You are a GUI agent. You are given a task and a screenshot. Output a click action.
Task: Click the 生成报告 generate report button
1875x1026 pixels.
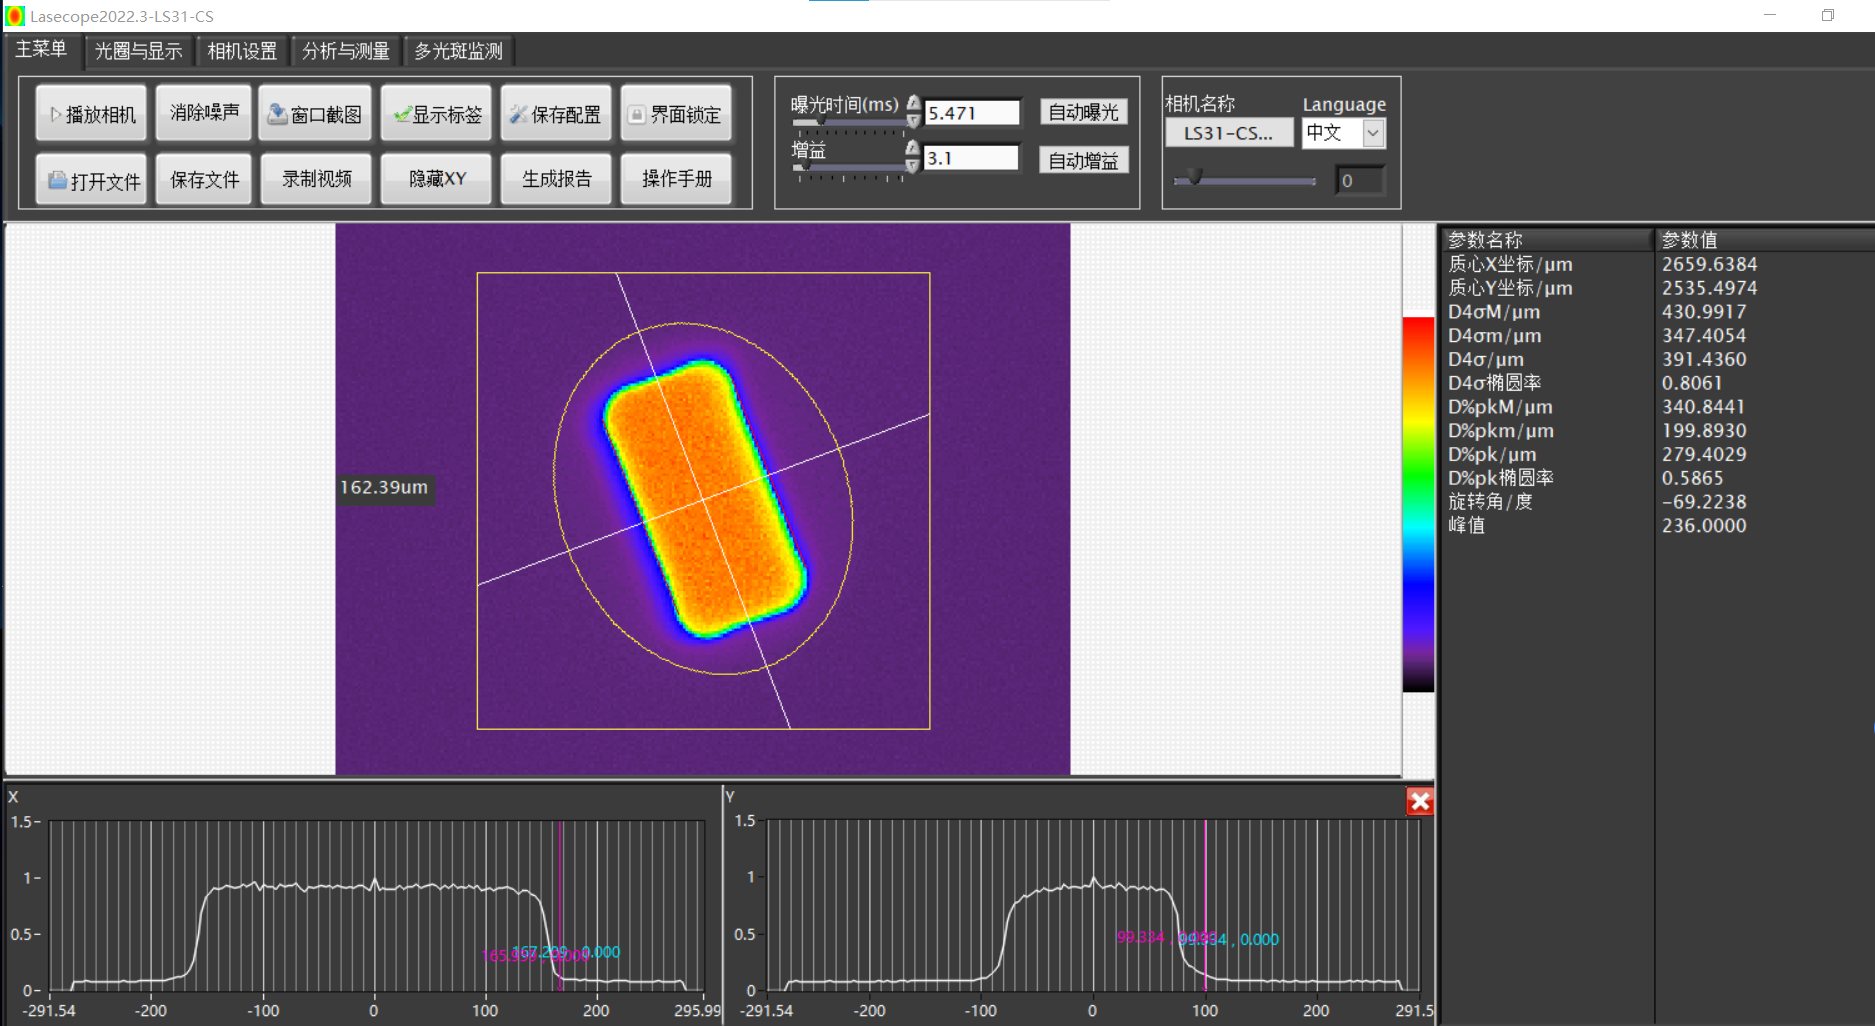click(556, 179)
